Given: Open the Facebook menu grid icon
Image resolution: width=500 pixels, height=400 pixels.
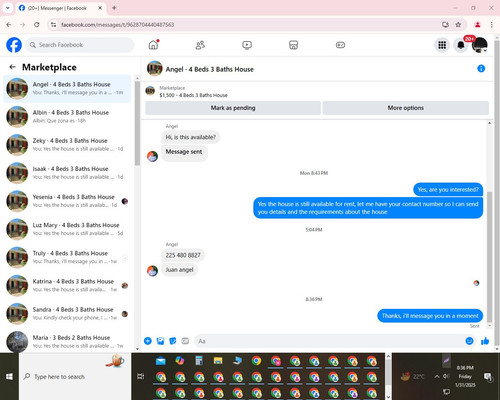Looking at the screenshot, I should click(442, 45).
